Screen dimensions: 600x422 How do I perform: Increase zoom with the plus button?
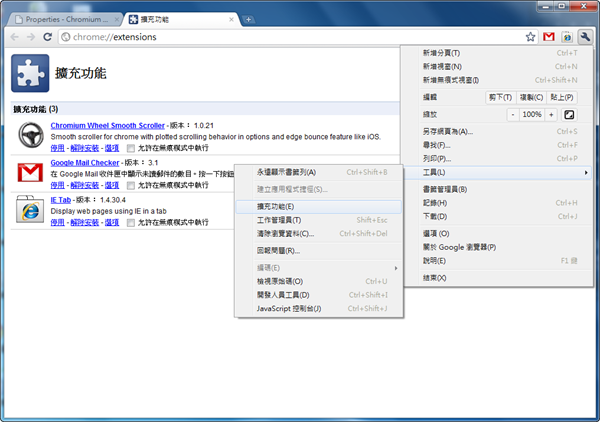[x=551, y=114]
